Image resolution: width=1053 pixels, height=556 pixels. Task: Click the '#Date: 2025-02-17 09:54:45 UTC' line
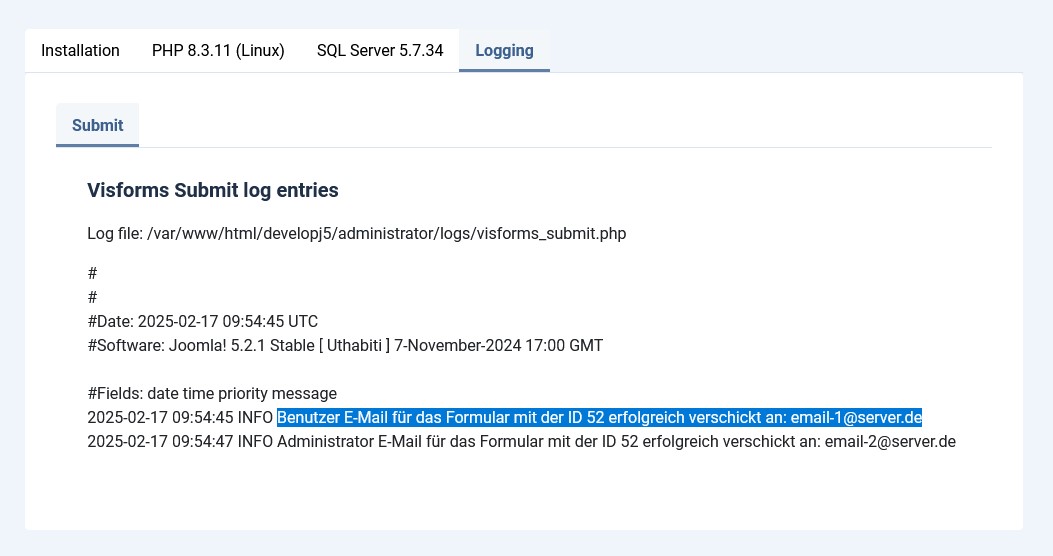pyautogui.click(x=203, y=322)
